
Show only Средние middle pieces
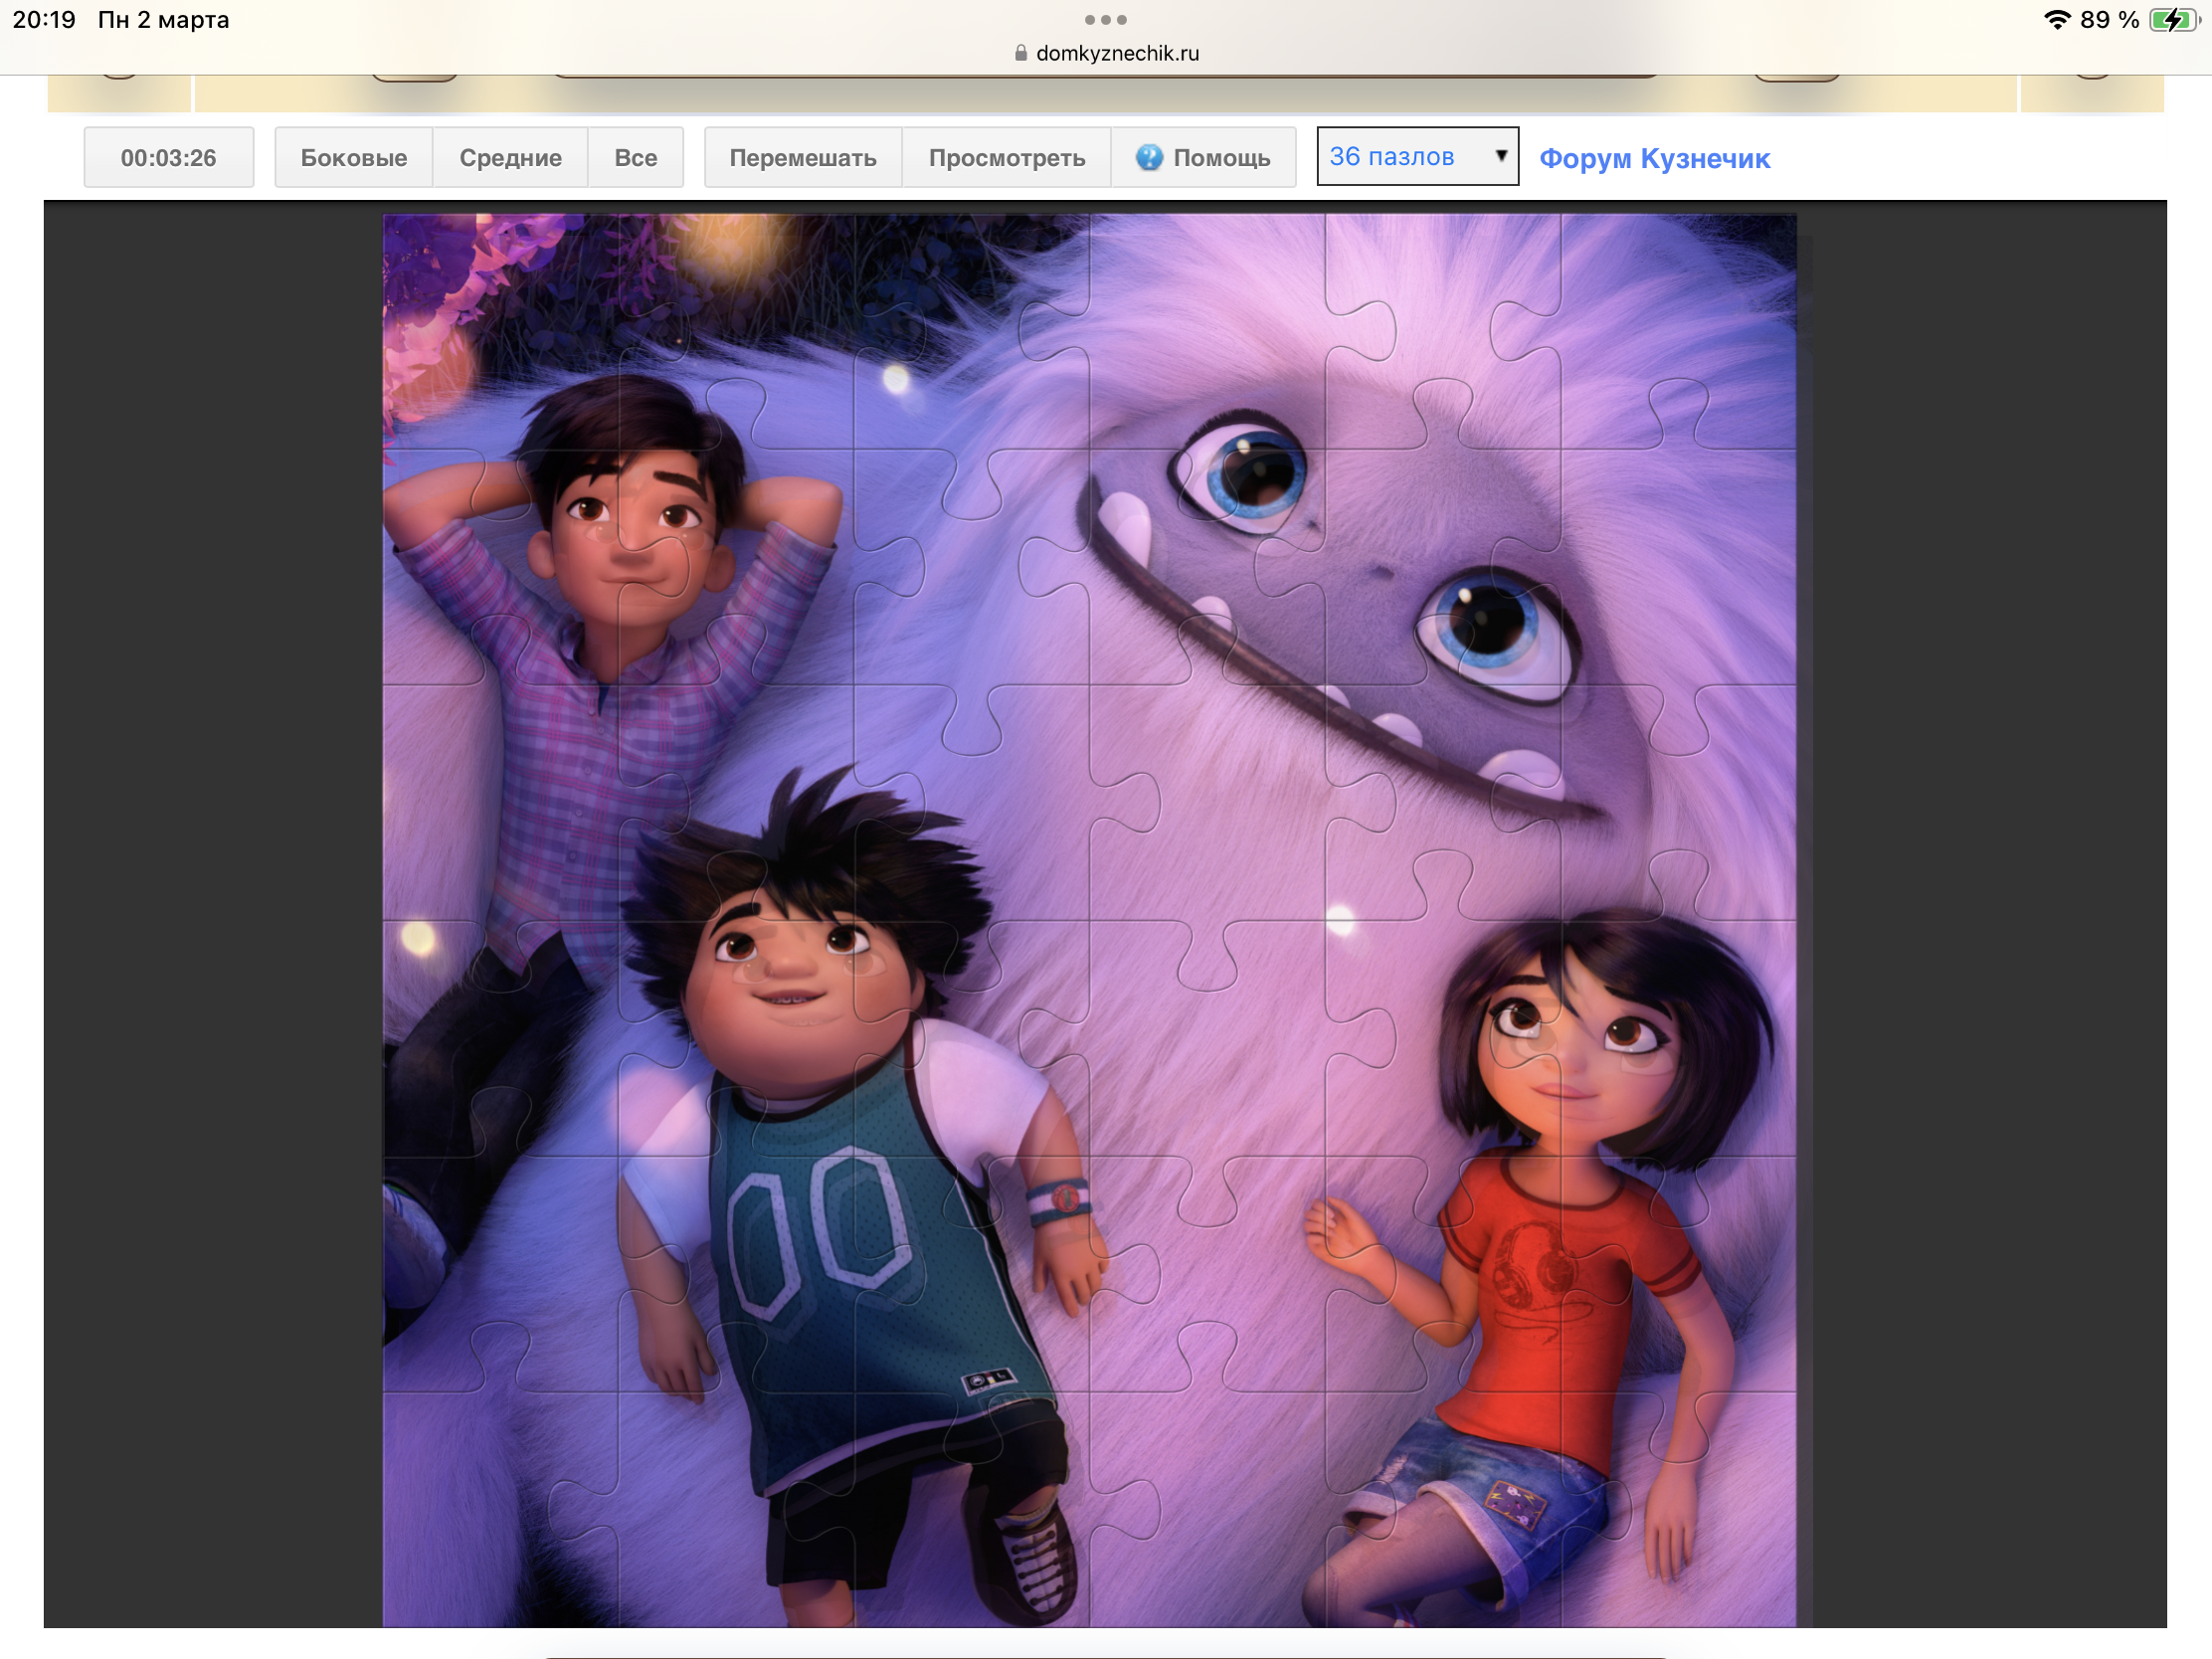510,157
